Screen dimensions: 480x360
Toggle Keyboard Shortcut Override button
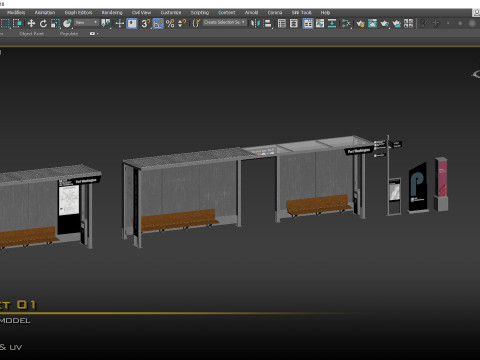[x=132, y=23]
